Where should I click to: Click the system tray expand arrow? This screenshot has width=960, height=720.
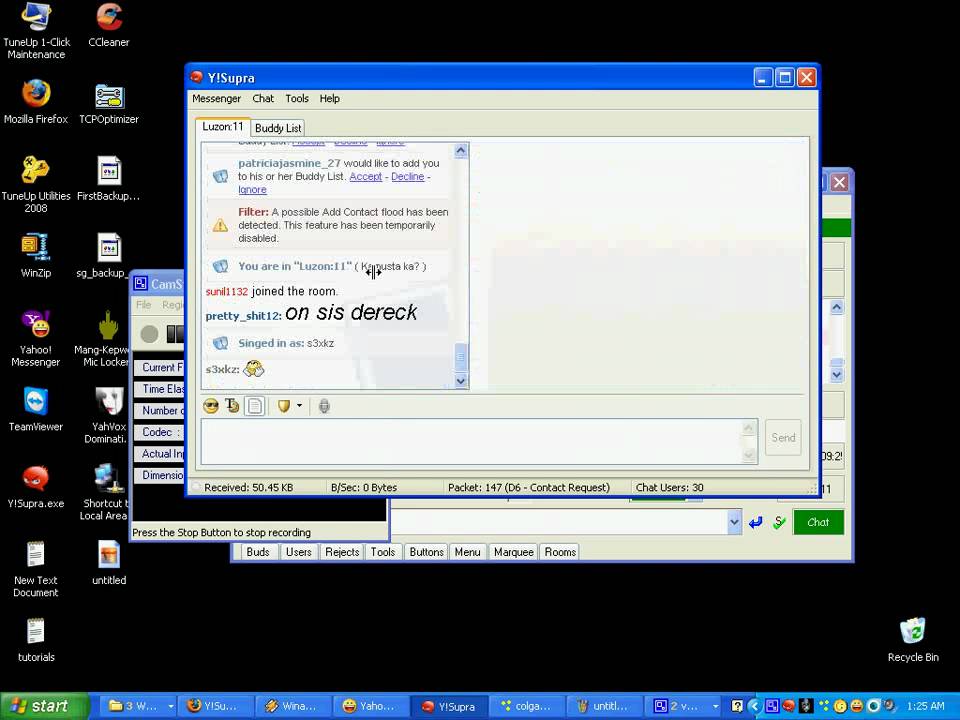coord(754,706)
